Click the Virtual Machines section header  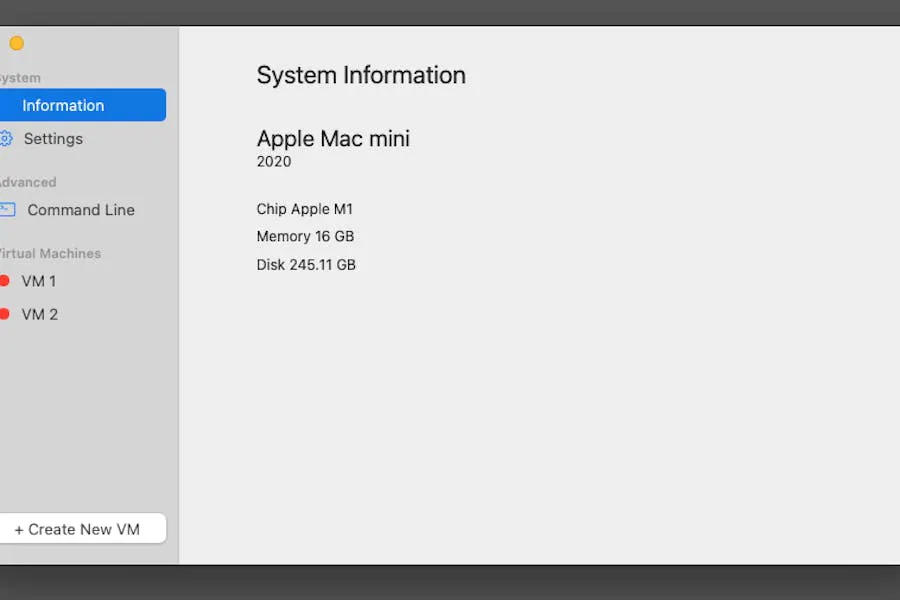pyautogui.click(x=49, y=253)
